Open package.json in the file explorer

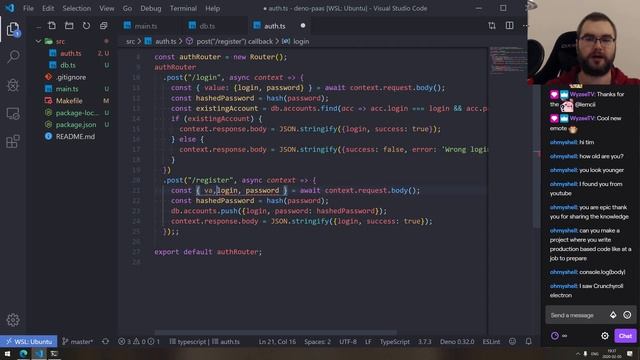tap(76, 124)
